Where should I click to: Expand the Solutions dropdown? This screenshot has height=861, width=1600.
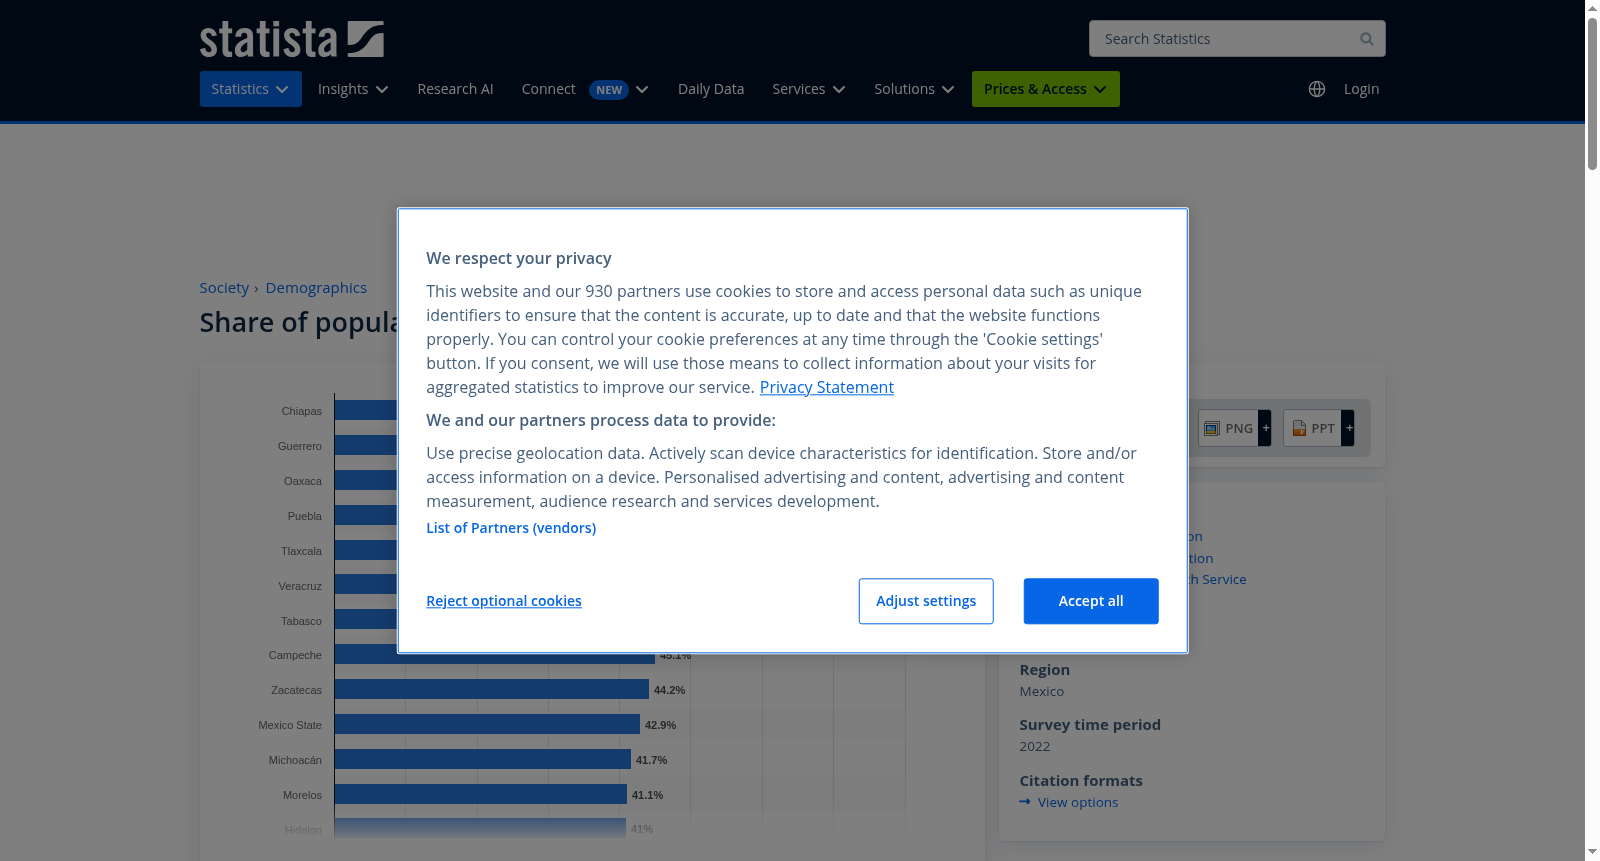(x=914, y=89)
